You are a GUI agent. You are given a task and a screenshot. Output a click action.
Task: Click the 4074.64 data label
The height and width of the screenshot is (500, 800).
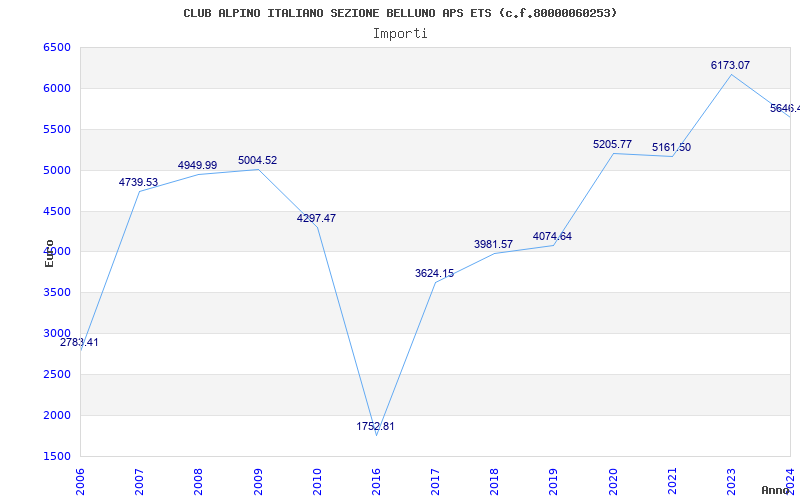coord(553,236)
